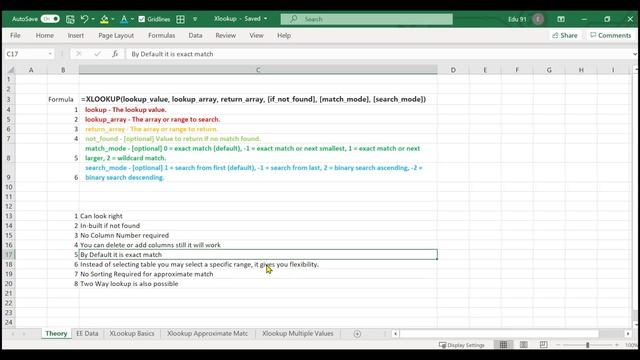Switch to the XLookup Basics sheet tab
Screen dimensions: 640x360
coord(132,333)
